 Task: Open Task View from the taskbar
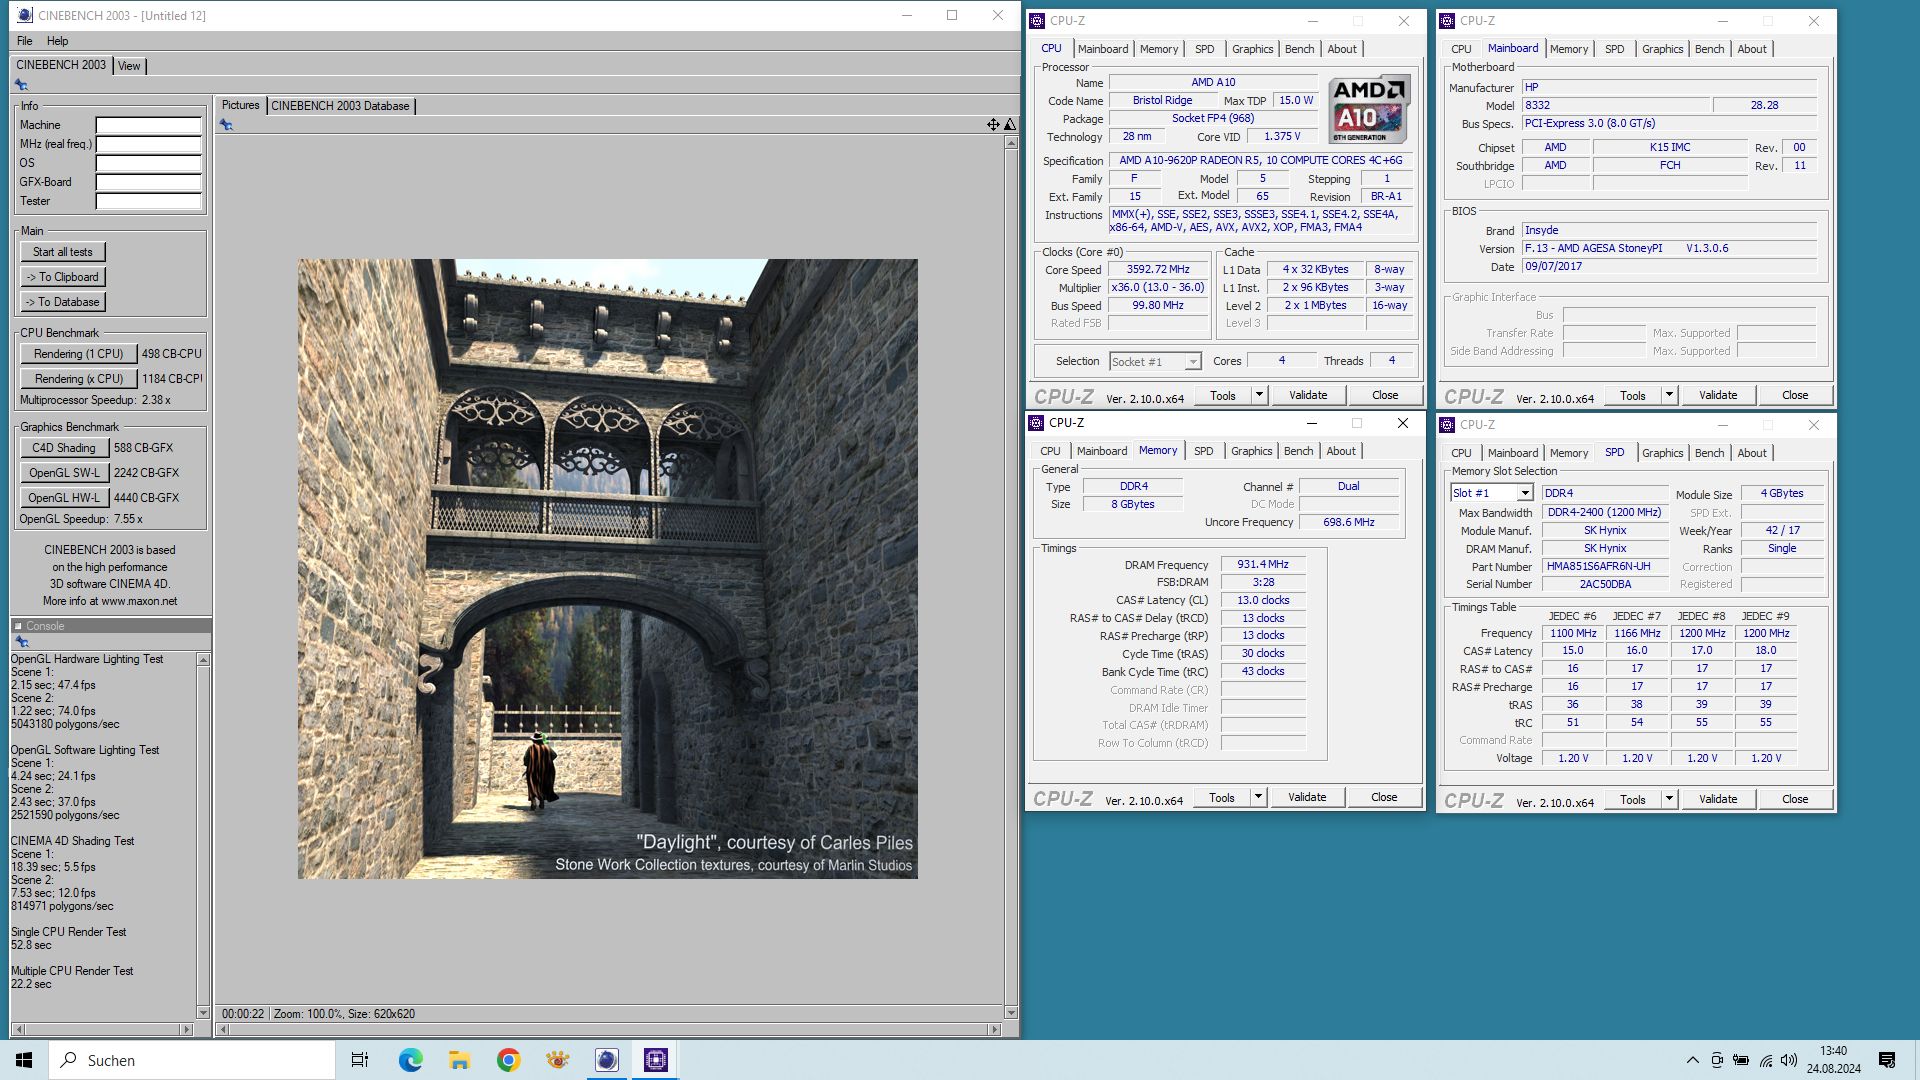[360, 1060]
